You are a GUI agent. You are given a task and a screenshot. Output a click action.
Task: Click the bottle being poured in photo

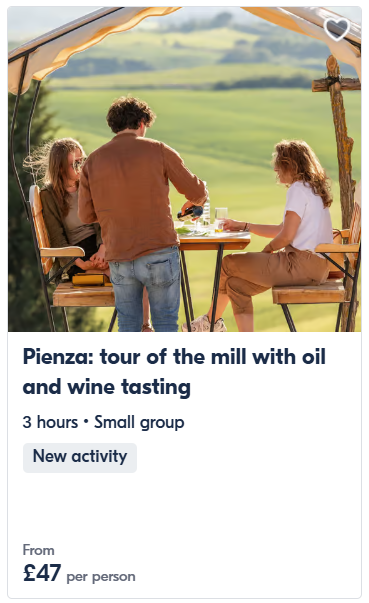190,213
